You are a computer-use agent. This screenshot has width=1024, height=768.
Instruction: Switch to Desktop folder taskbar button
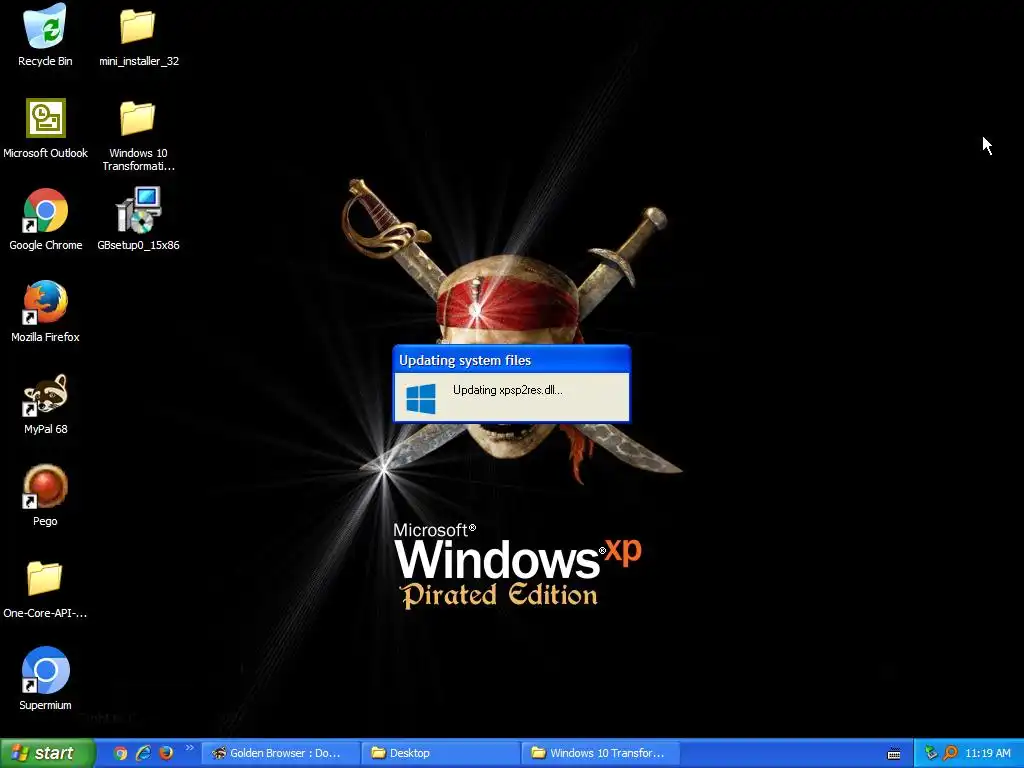coord(441,753)
